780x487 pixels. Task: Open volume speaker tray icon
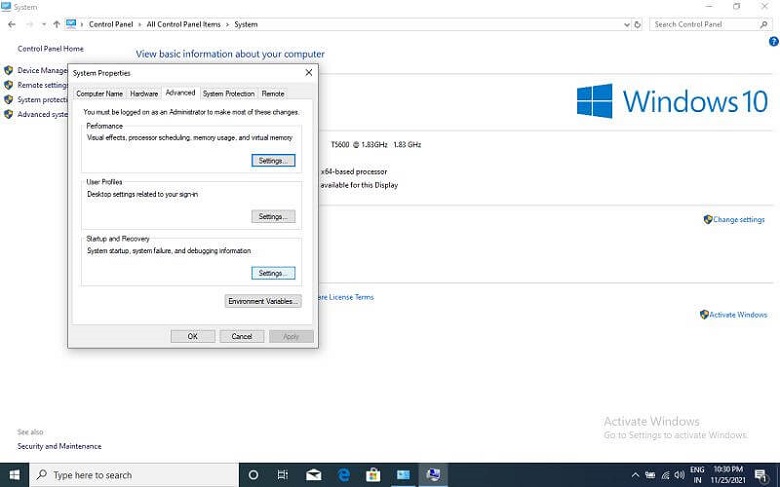[679, 475]
